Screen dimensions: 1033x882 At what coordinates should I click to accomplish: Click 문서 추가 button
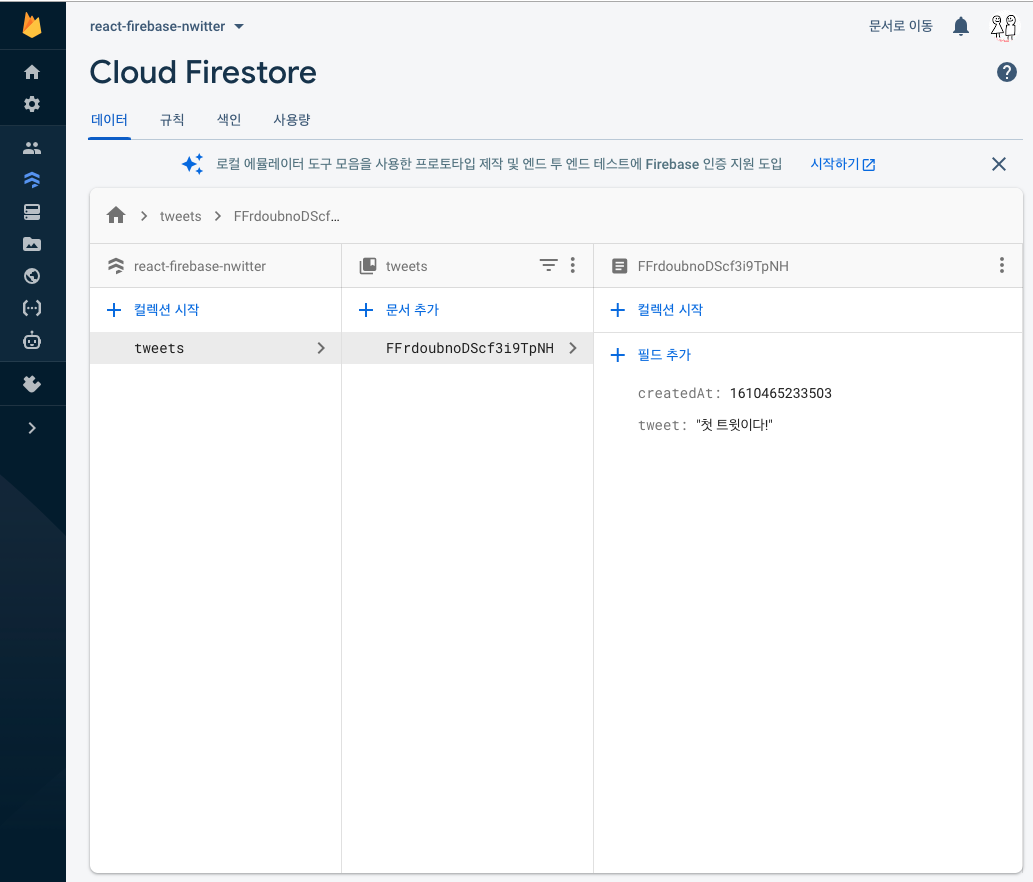pos(399,310)
